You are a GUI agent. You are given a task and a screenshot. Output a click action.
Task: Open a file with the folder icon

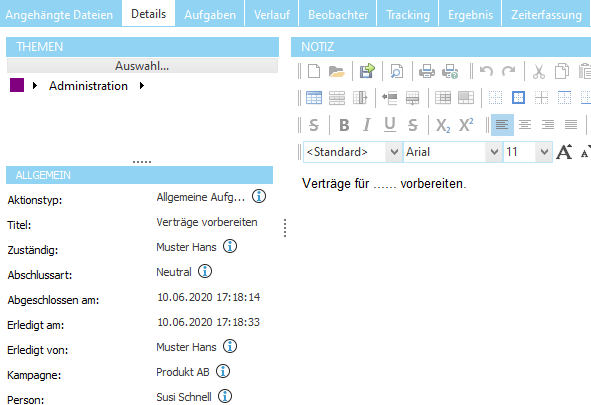point(336,71)
